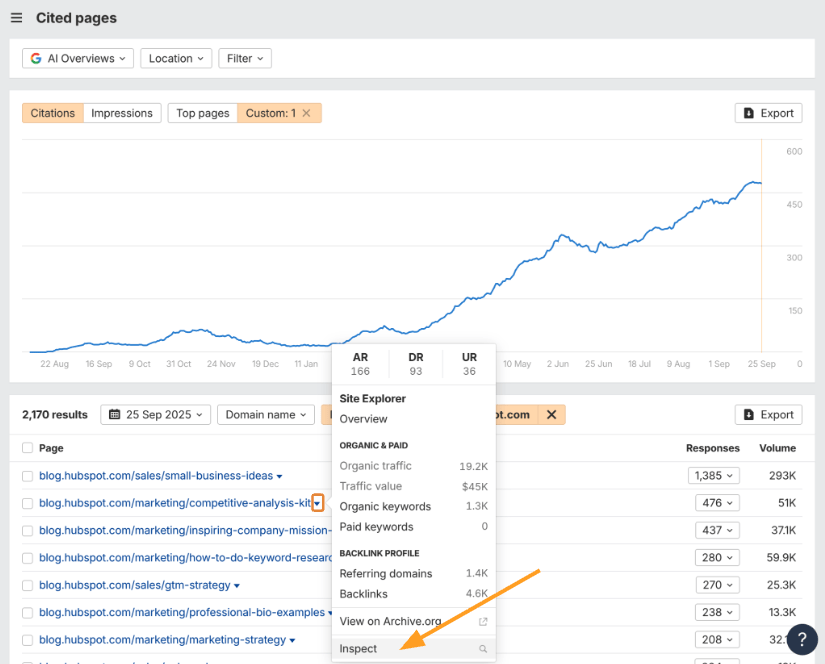Click the Google logo in AI Overviews filter
Viewport: 825px width, 664px height.
point(34,58)
